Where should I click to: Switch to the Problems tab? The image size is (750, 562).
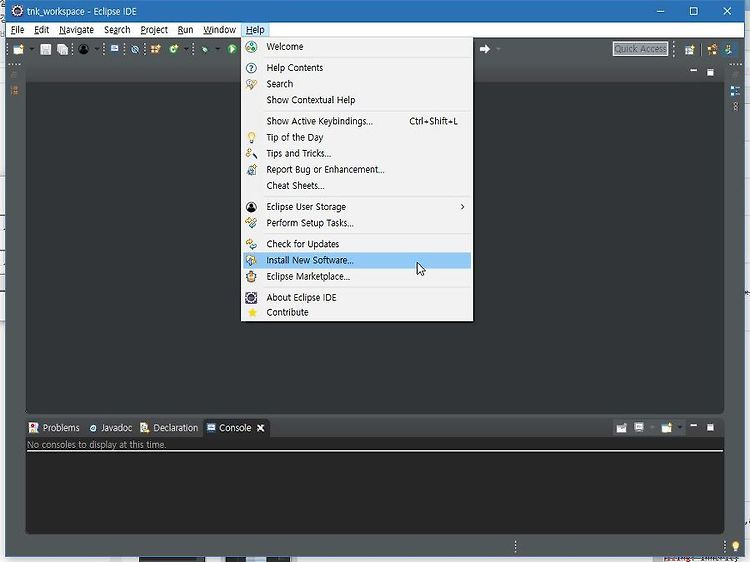coord(54,428)
